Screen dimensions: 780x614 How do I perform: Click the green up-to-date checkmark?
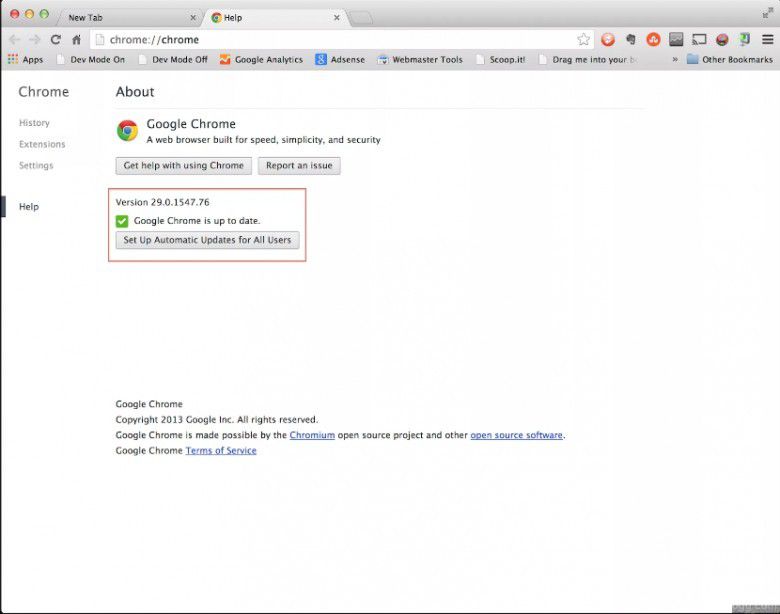pyautogui.click(x=122, y=221)
